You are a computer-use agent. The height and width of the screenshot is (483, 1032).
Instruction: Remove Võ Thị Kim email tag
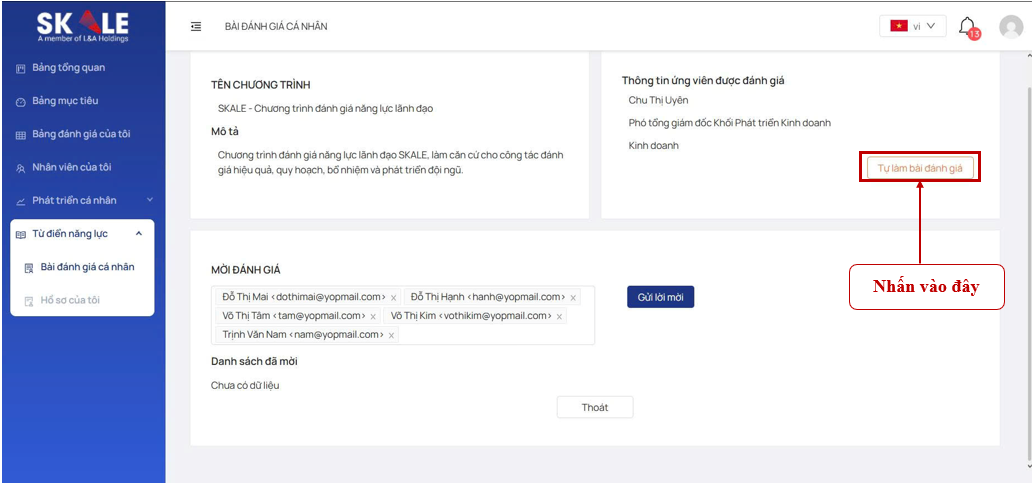pyautogui.click(x=559, y=316)
